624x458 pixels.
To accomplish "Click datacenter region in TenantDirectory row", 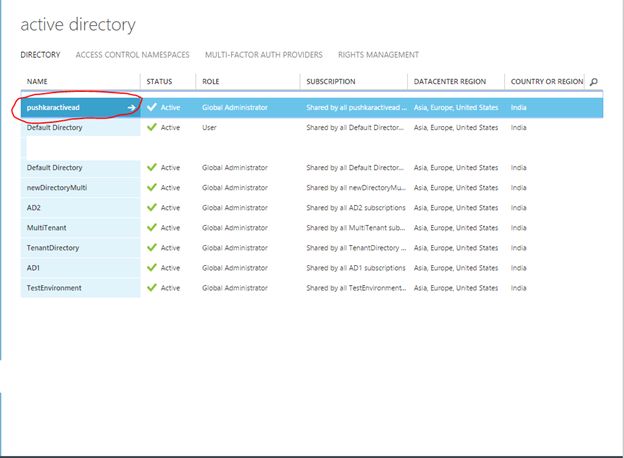I will [456, 248].
